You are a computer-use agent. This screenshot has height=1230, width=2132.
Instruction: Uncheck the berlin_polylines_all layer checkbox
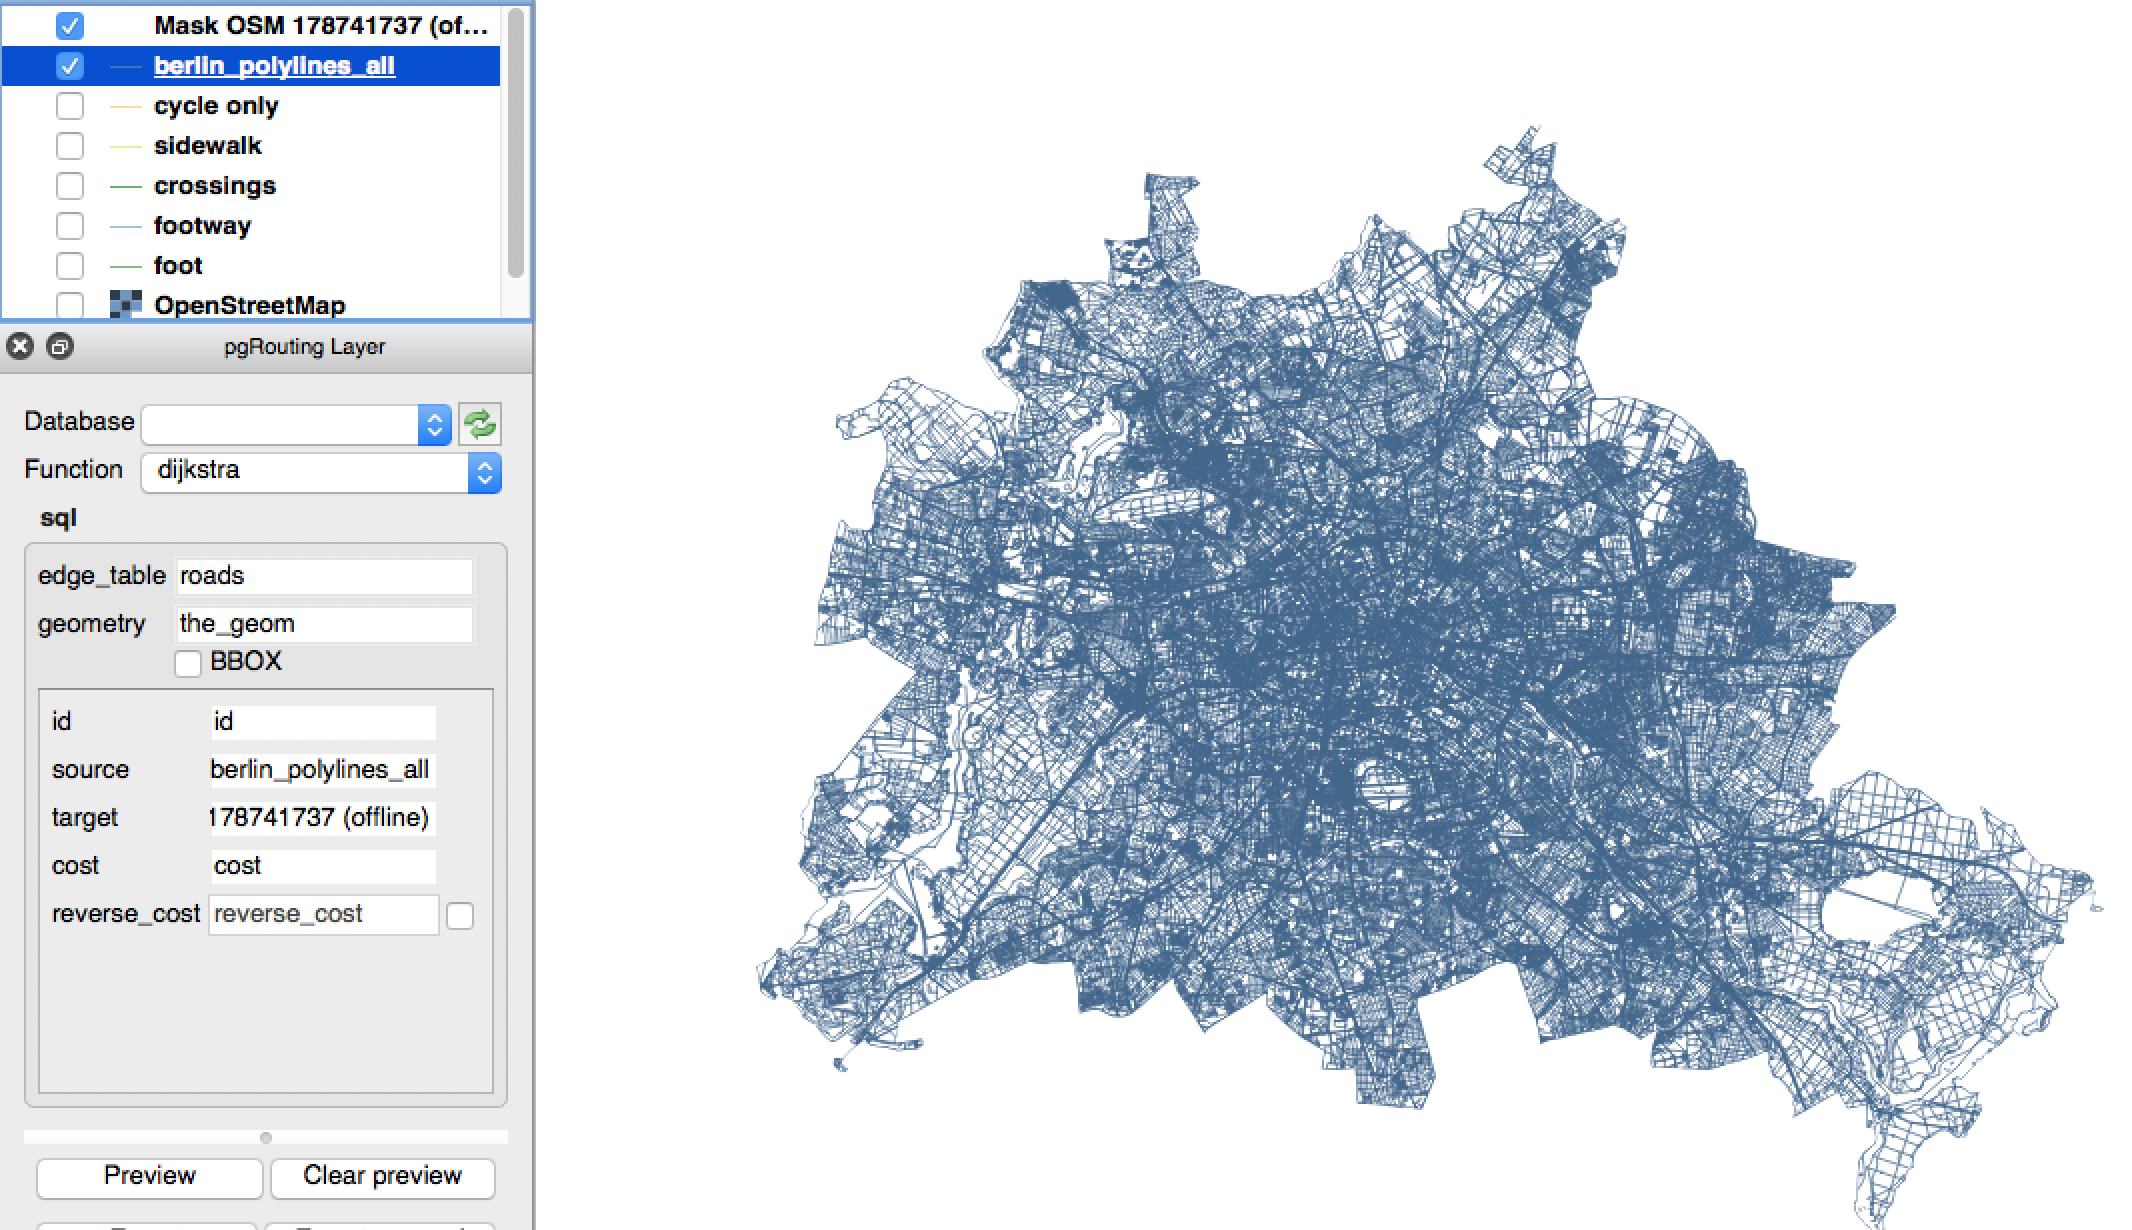coord(70,66)
